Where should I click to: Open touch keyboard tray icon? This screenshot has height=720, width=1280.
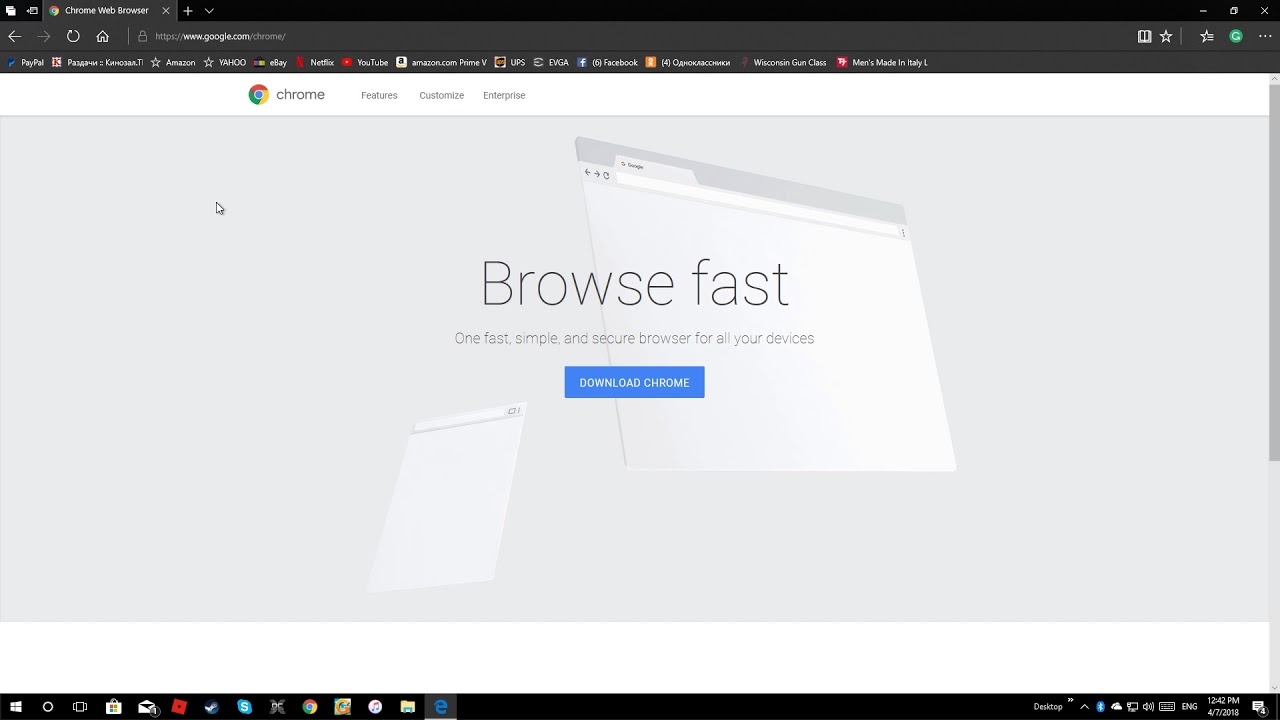(1167, 707)
